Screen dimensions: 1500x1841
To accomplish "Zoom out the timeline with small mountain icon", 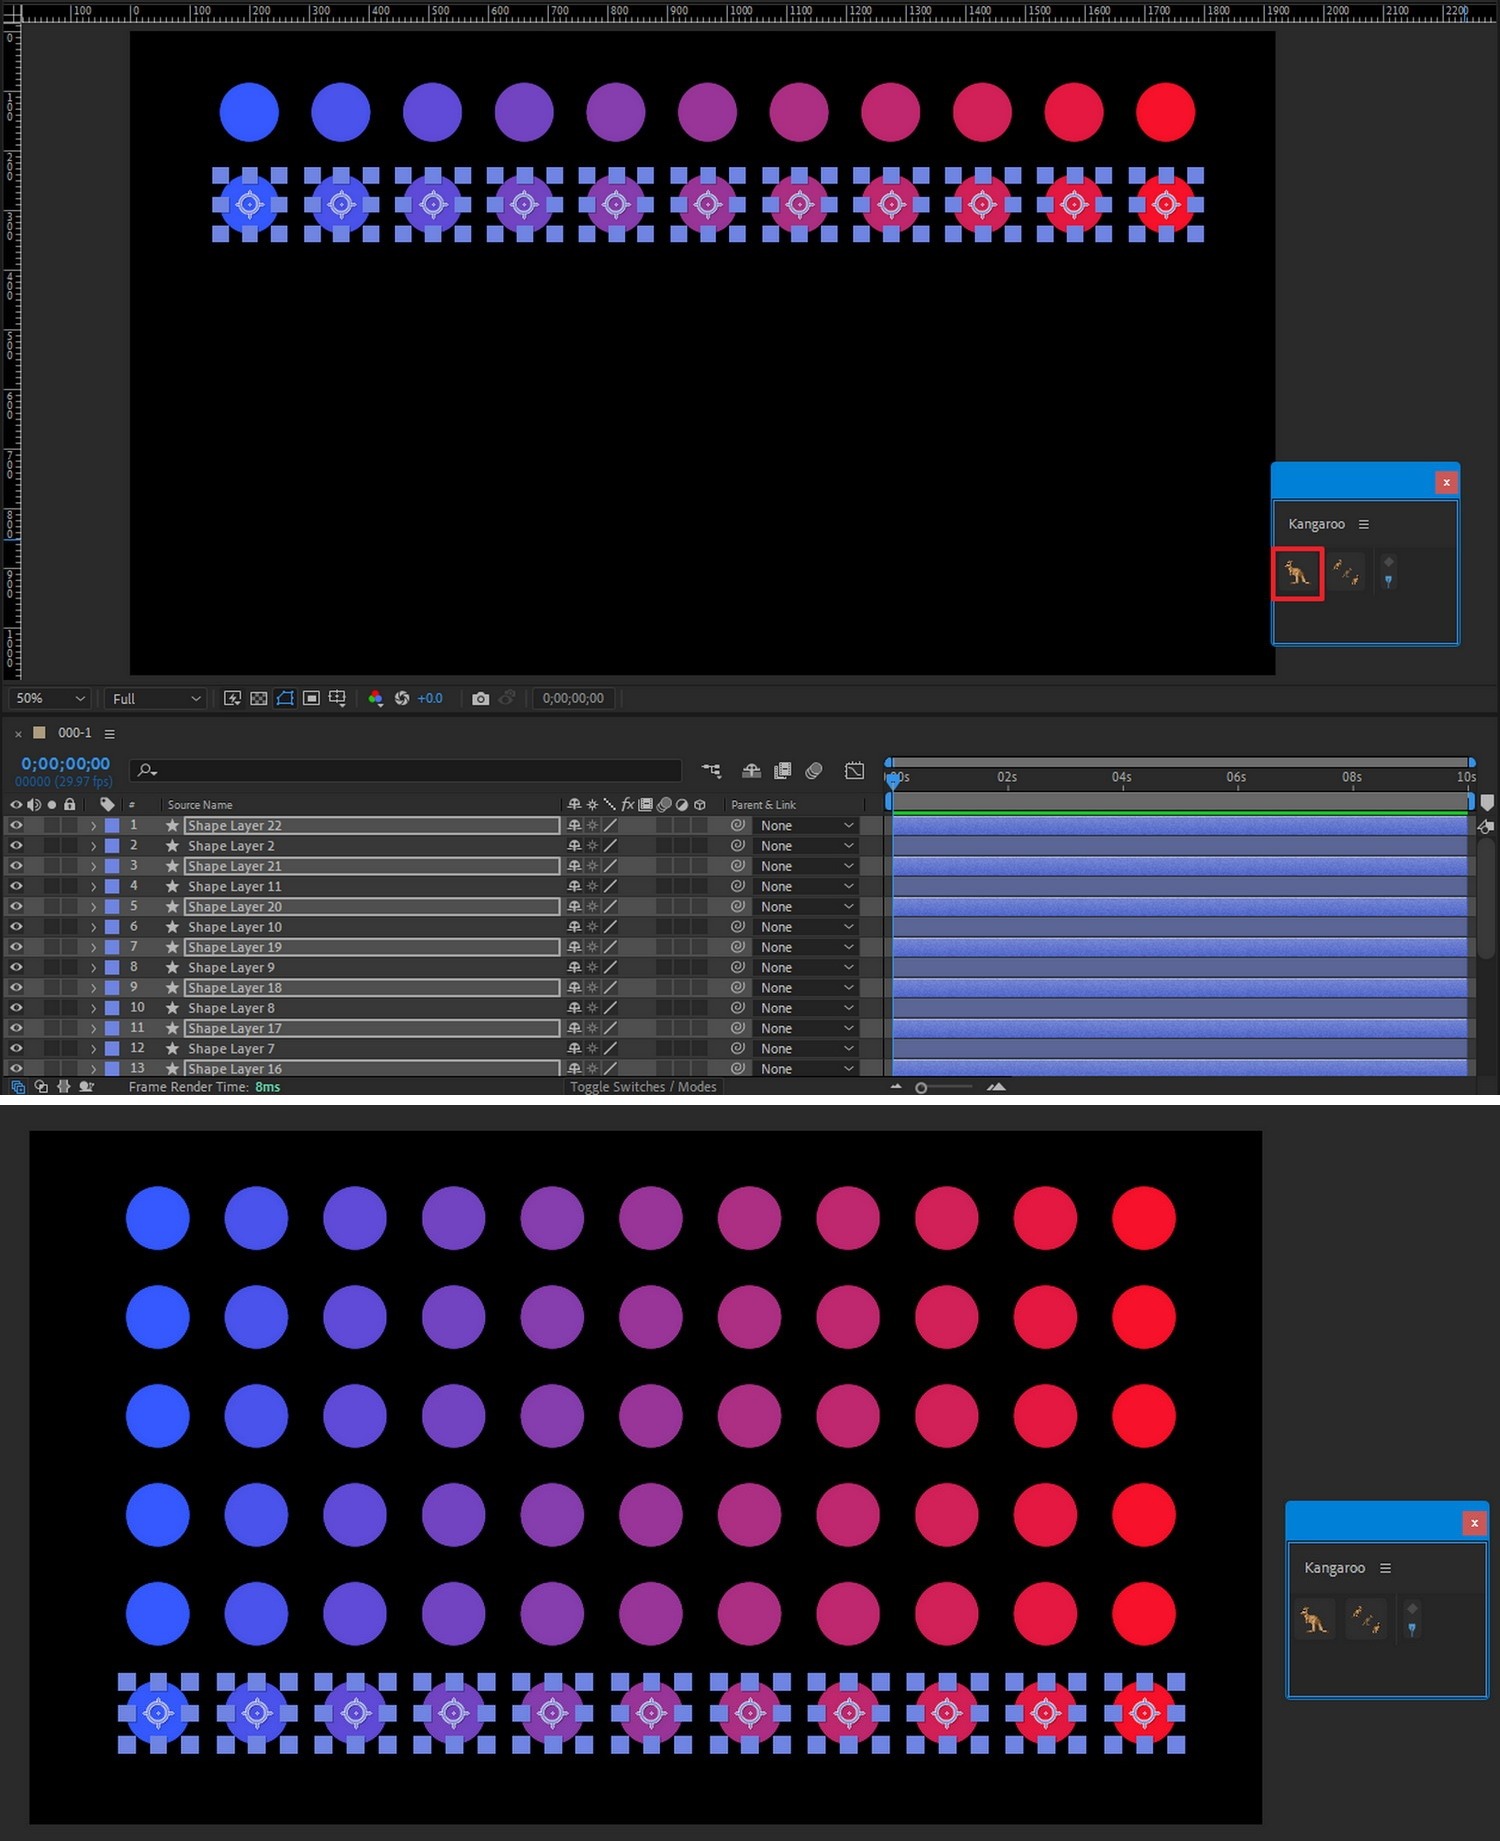I will coord(896,1086).
